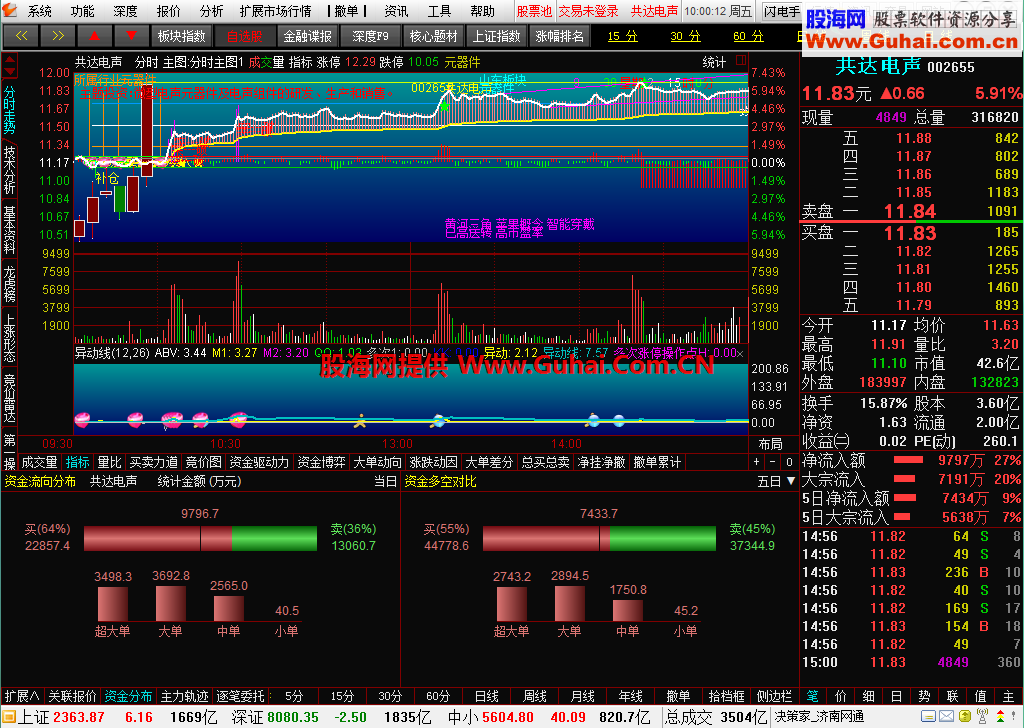Open the 关联报价 bottom tab
The image size is (1024, 728).
[x=72, y=696]
